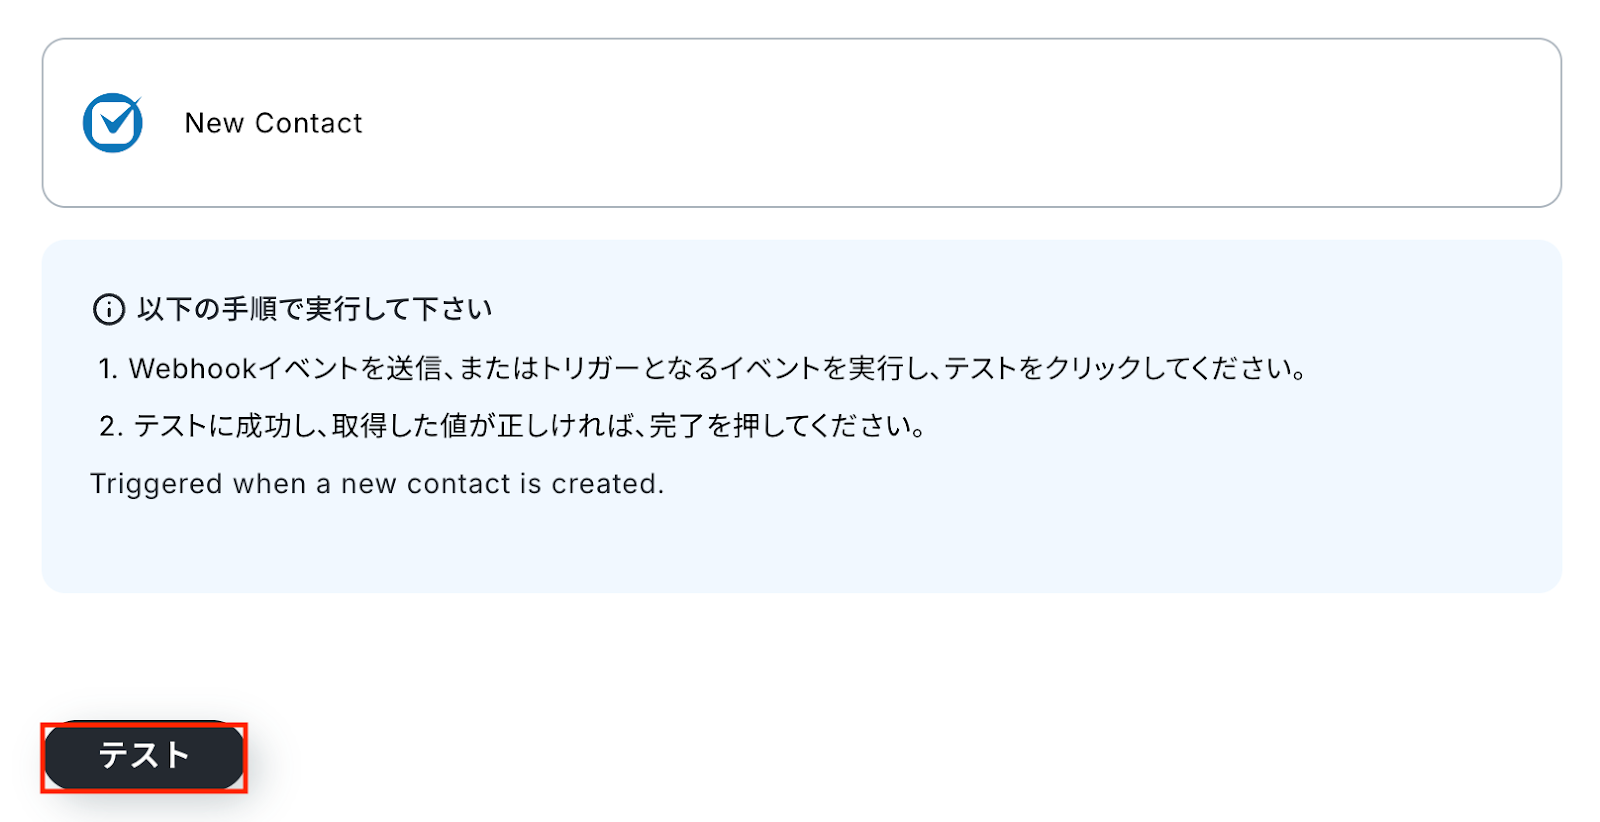Click empty space inside the New Contact card
This screenshot has width=1600, height=822.
[x=900, y=123]
